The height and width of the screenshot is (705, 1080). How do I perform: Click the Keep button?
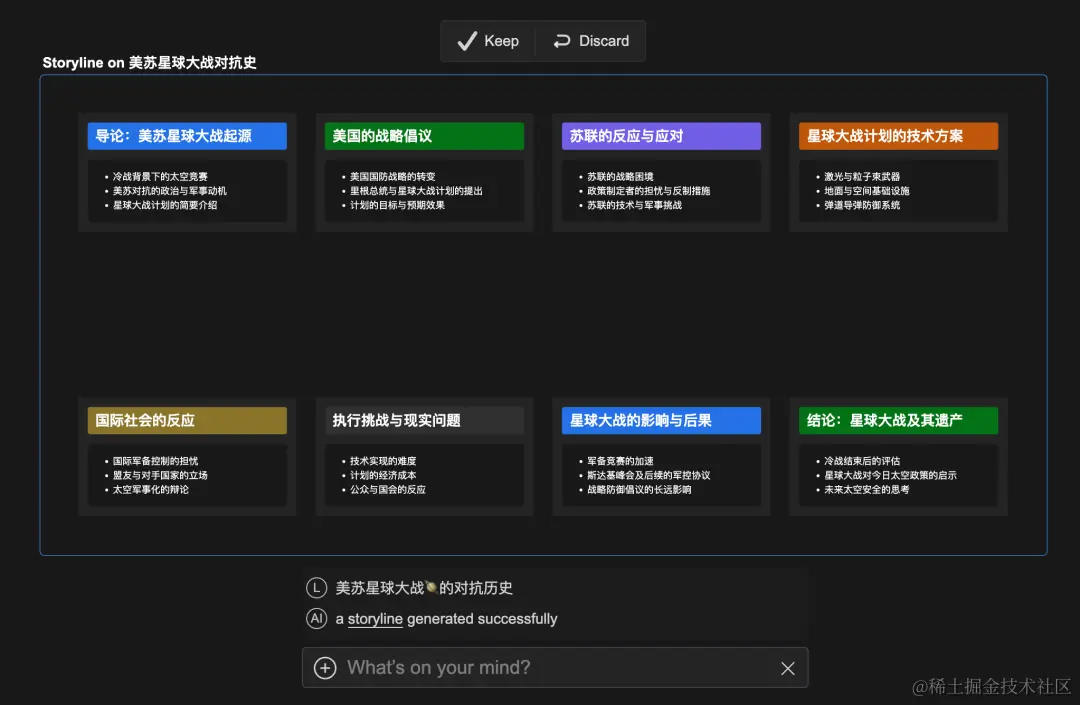488,41
